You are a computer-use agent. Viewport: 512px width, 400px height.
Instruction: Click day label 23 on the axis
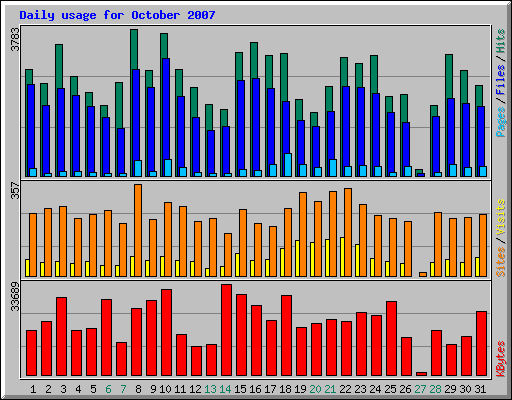pyautogui.click(x=360, y=389)
